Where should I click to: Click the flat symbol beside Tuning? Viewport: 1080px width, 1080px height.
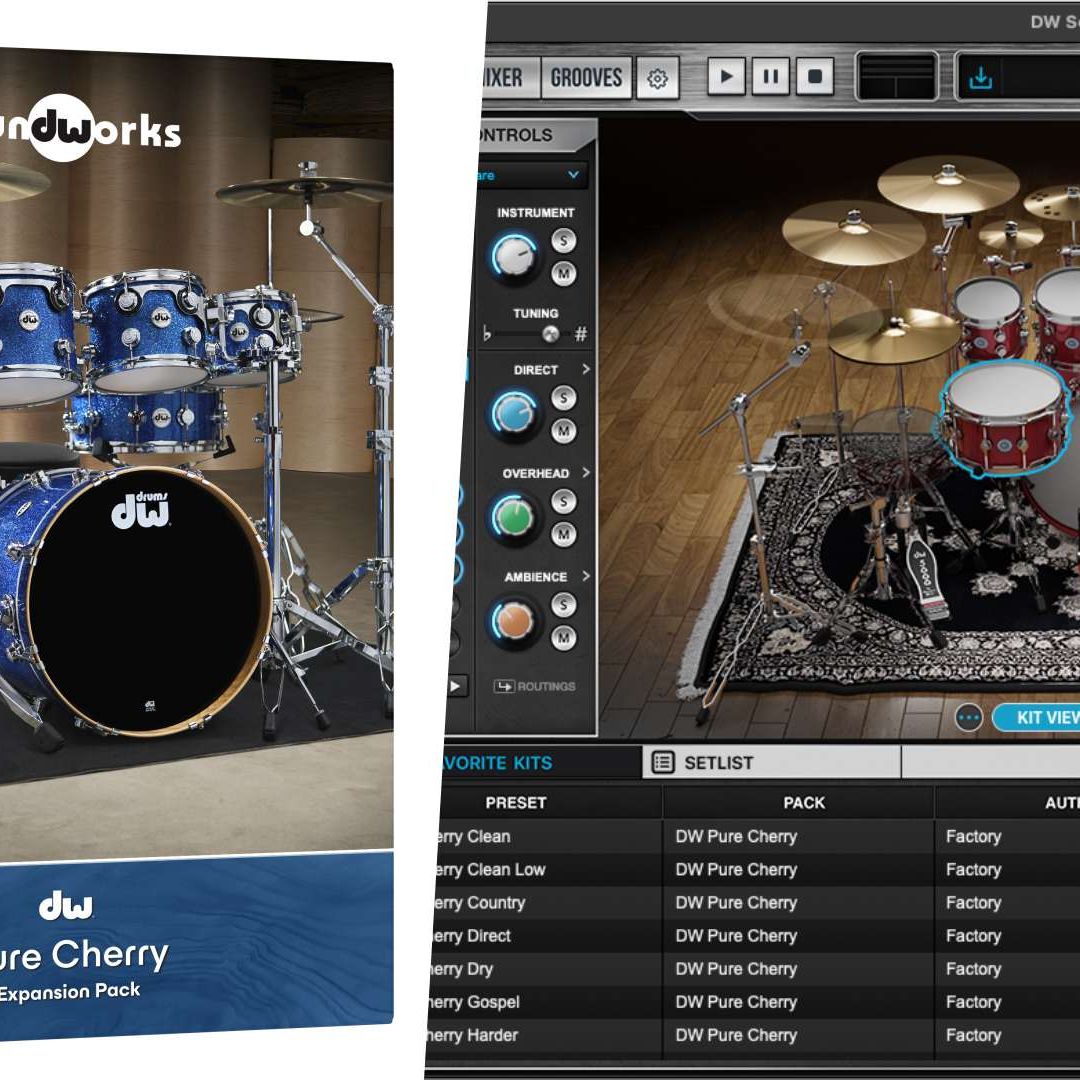(488, 334)
